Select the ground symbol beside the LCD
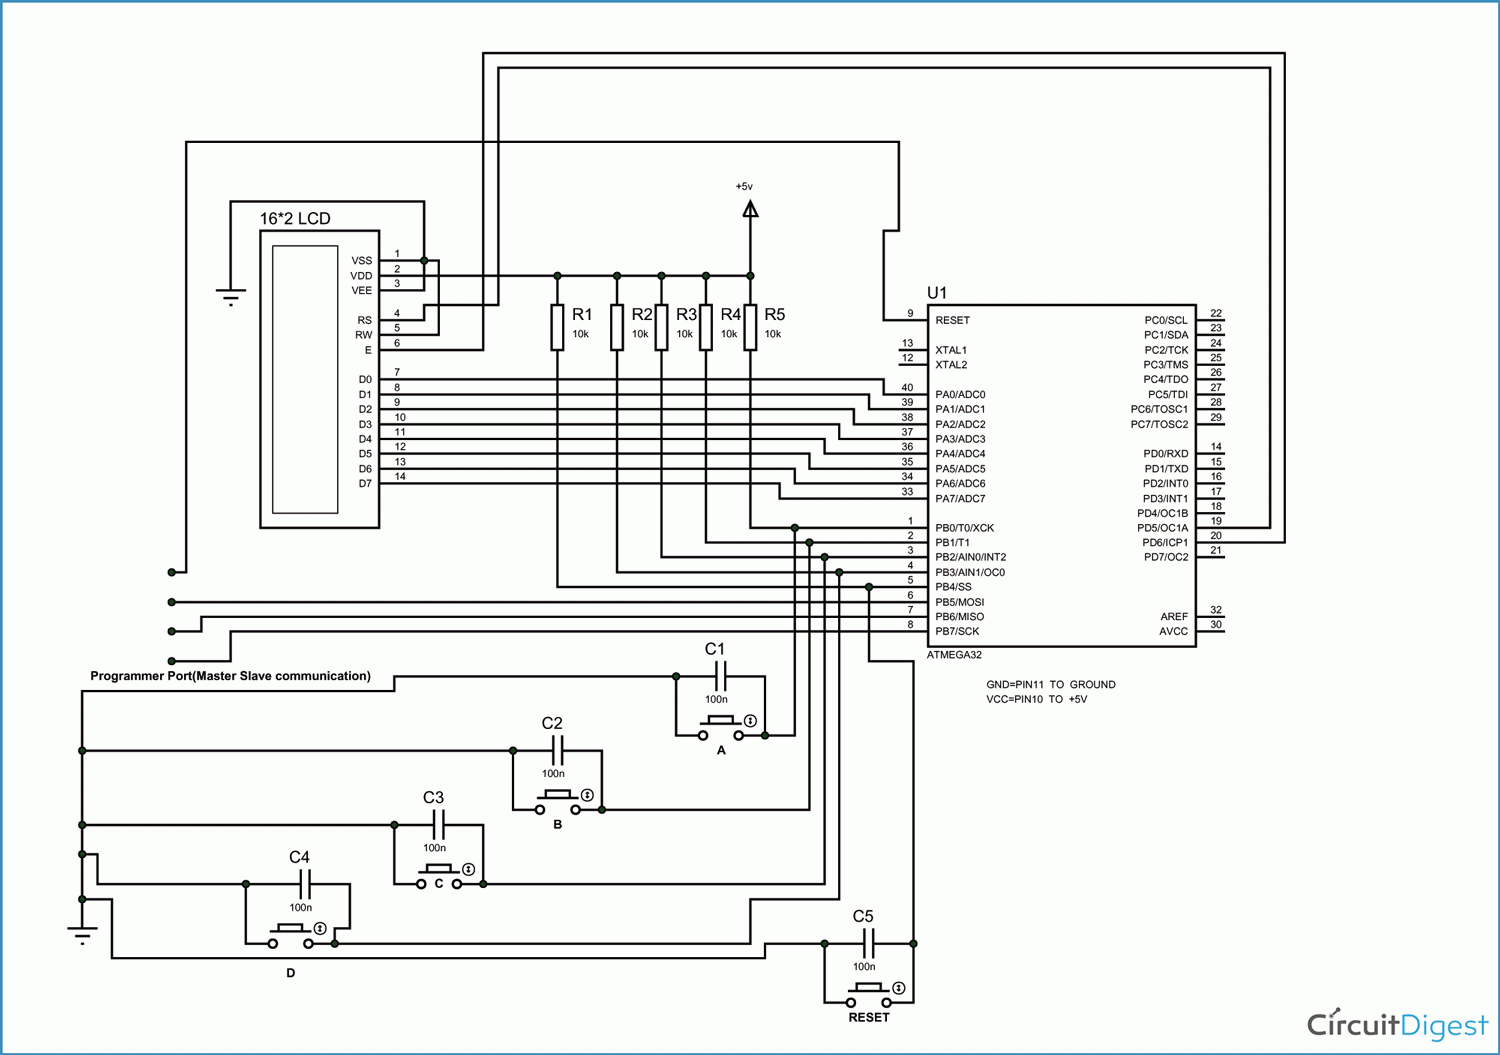 pyautogui.click(x=231, y=297)
